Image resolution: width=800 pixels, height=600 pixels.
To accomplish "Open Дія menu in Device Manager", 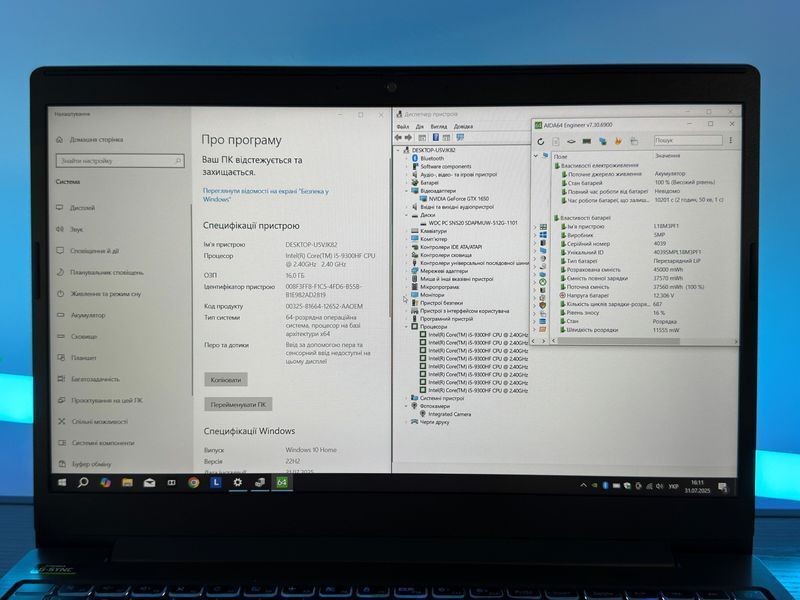I will coord(419,126).
